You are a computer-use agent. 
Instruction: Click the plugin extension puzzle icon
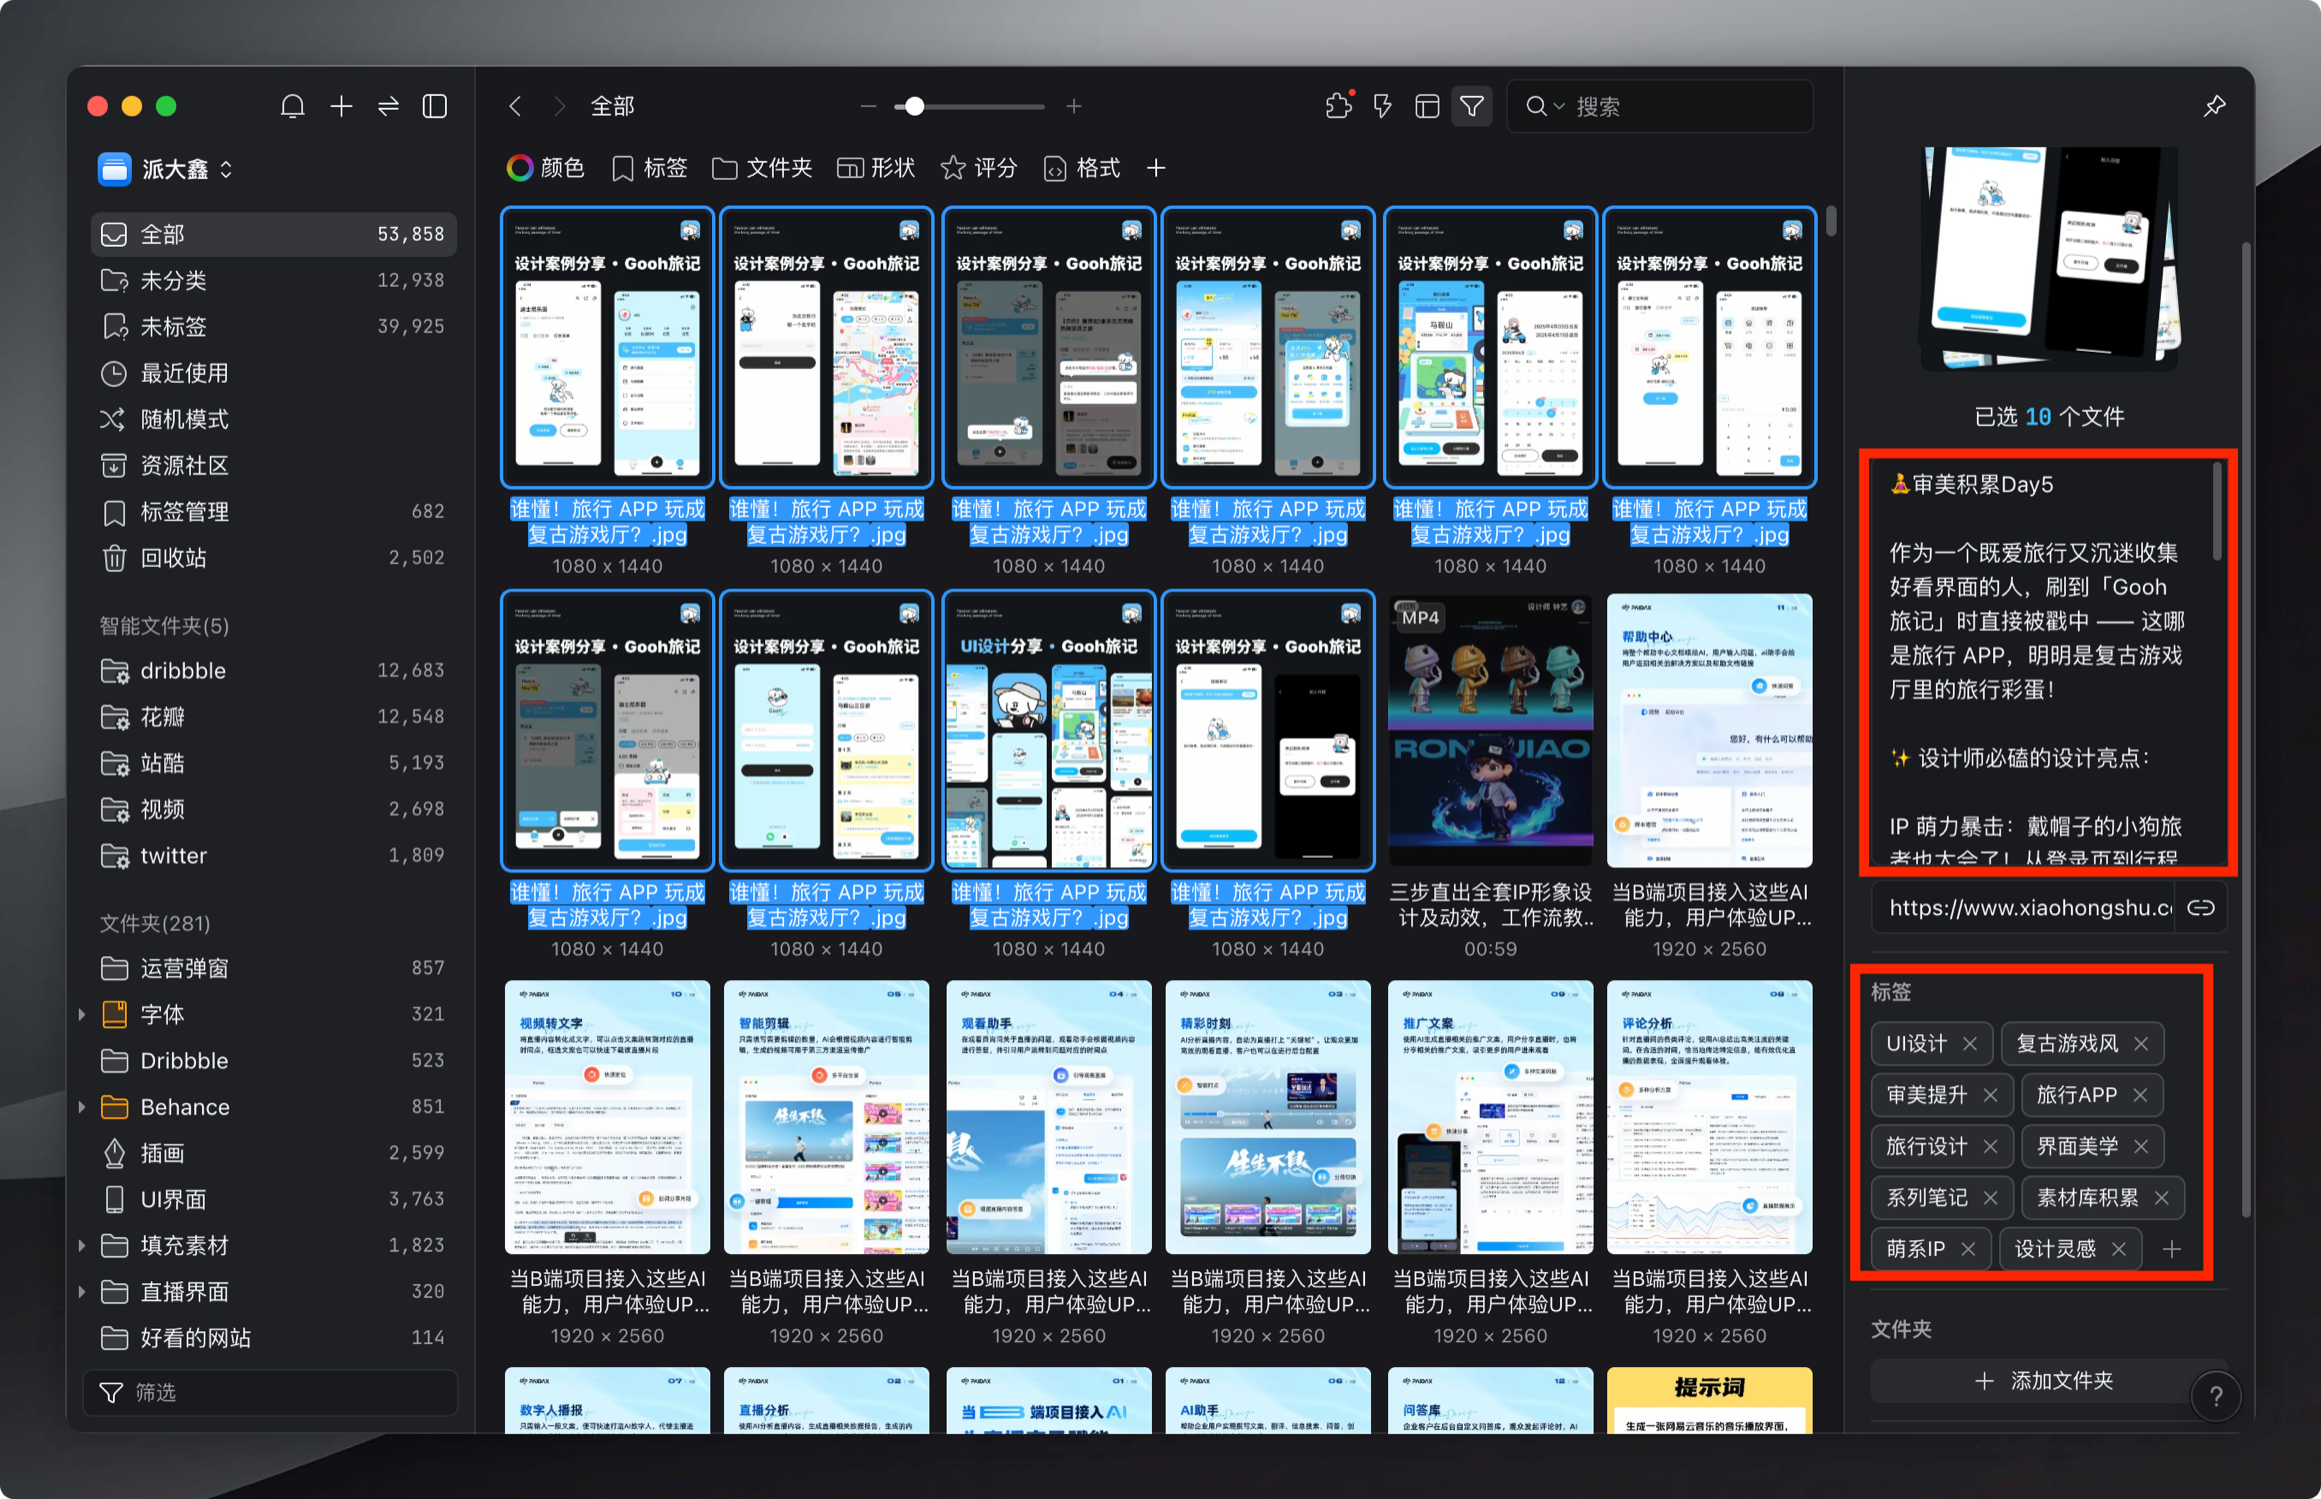pos(1337,106)
